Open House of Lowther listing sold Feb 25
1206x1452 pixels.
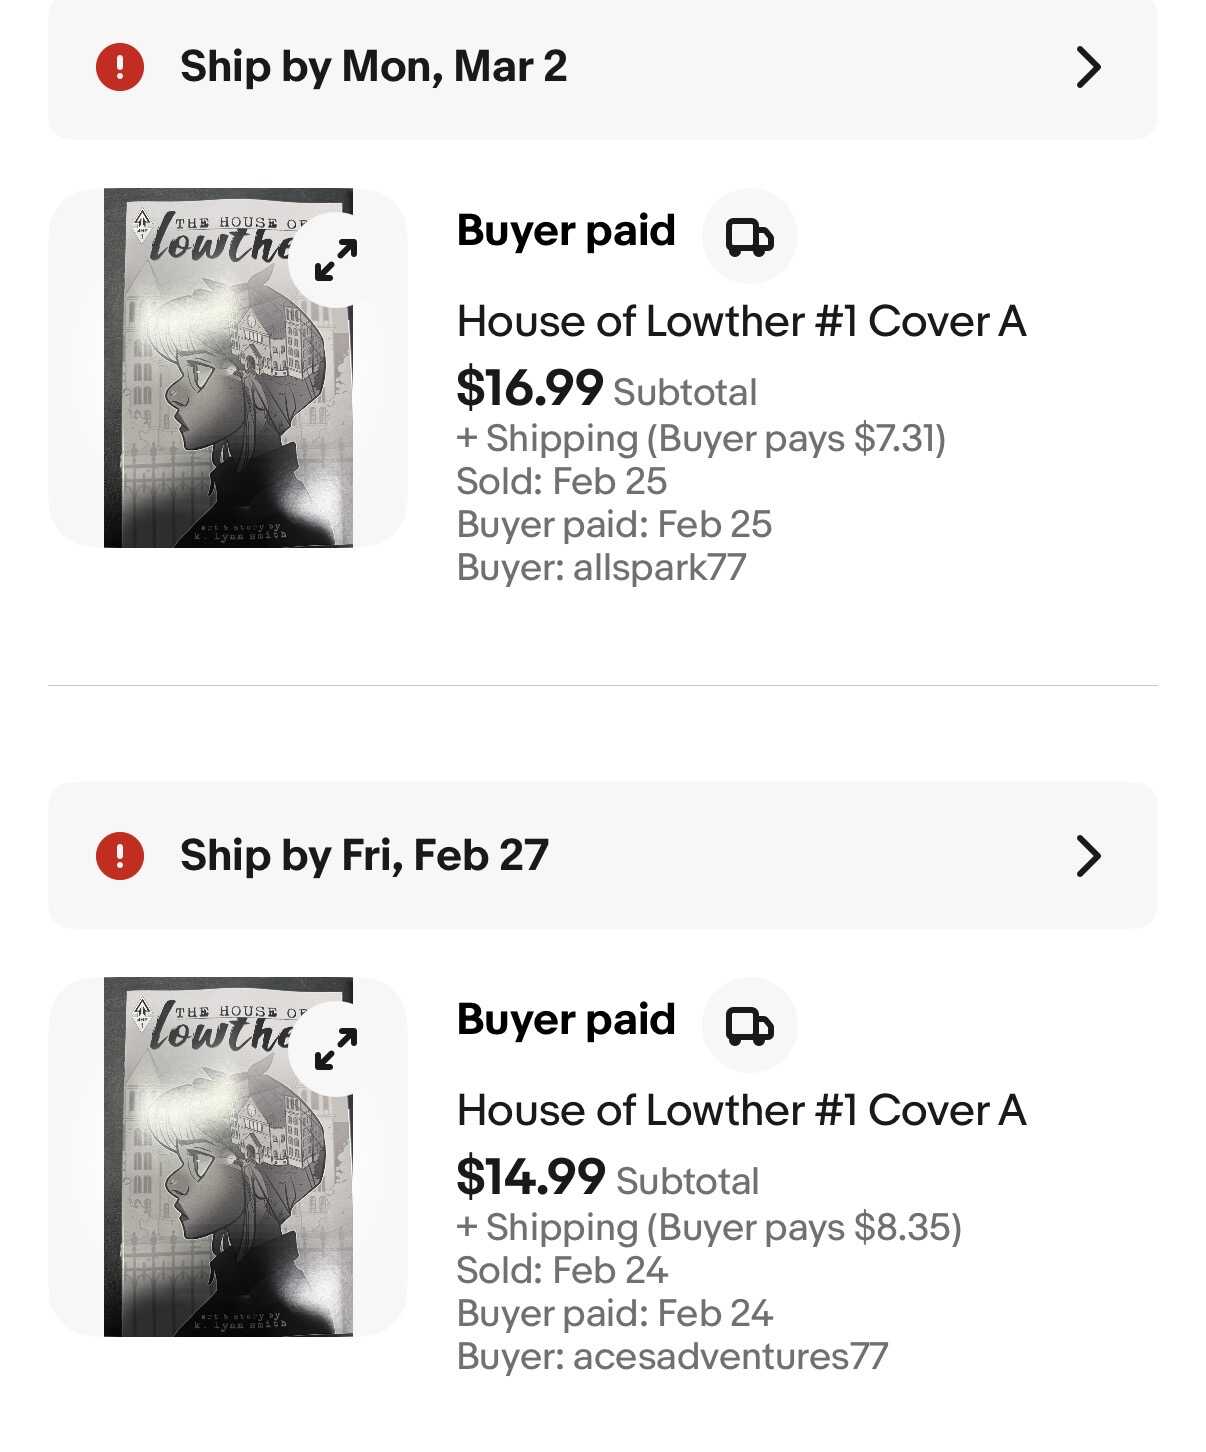point(741,322)
